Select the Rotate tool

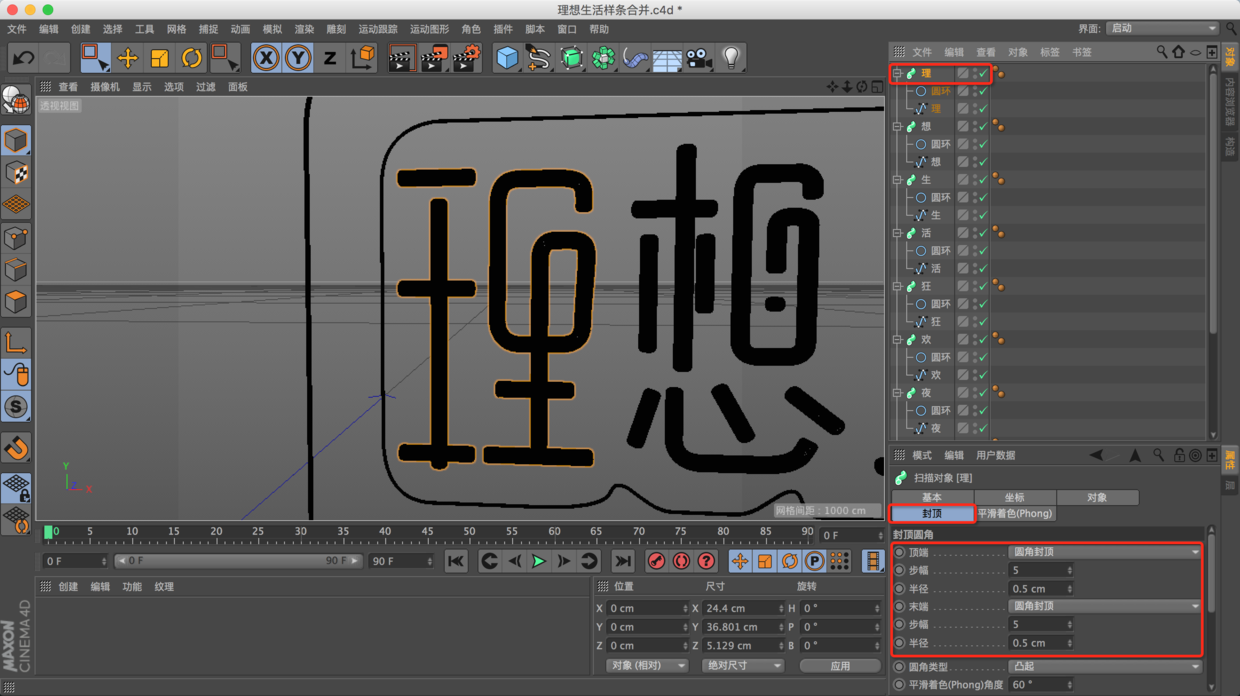tap(192, 58)
